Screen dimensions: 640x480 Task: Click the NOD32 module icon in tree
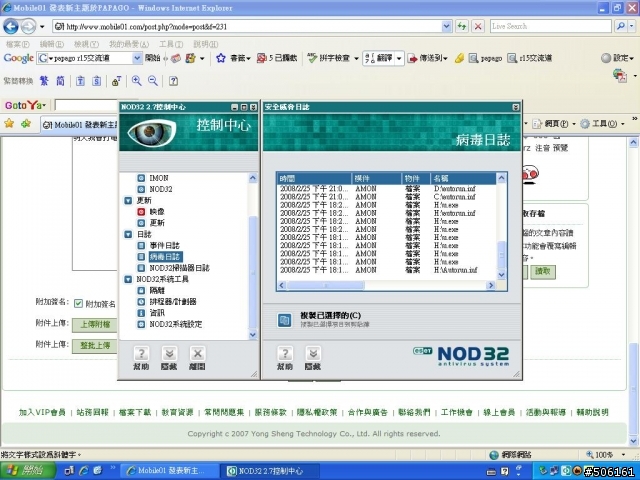coord(141,189)
